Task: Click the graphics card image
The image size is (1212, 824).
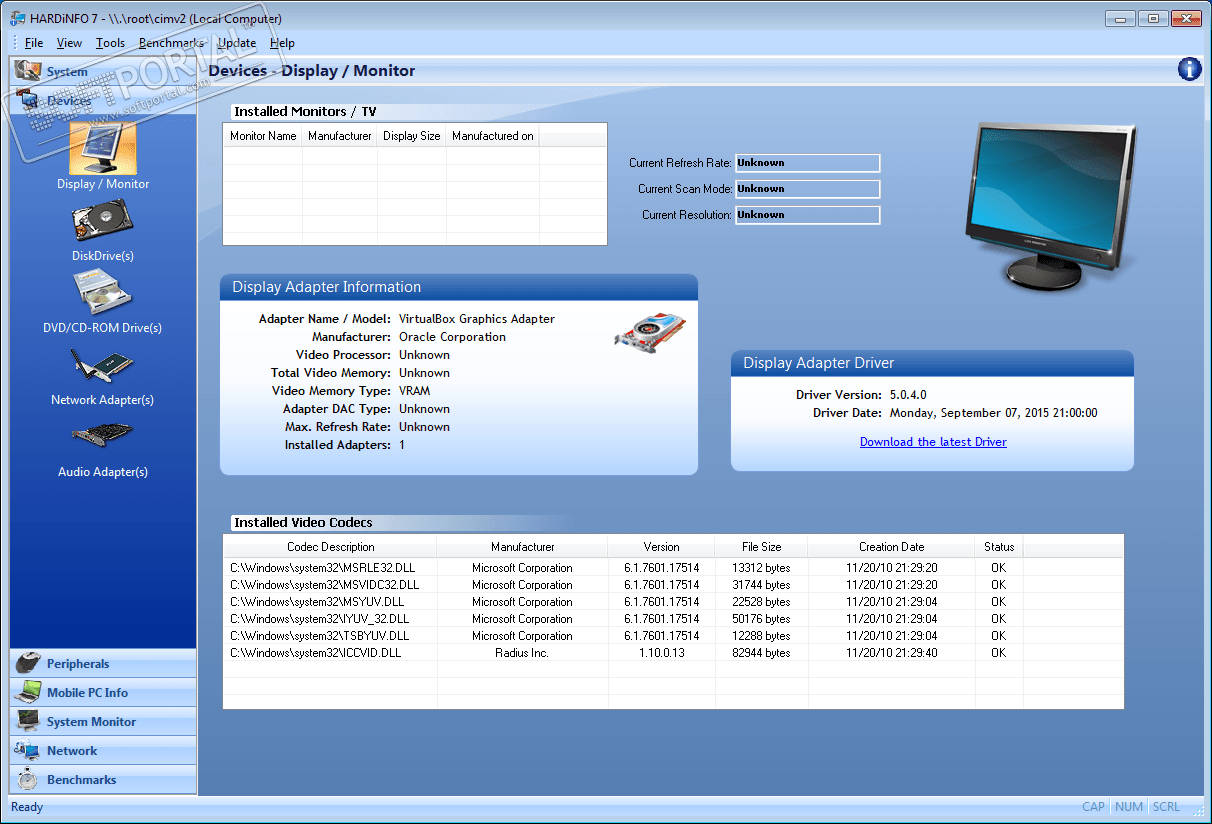Action: [649, 330]
